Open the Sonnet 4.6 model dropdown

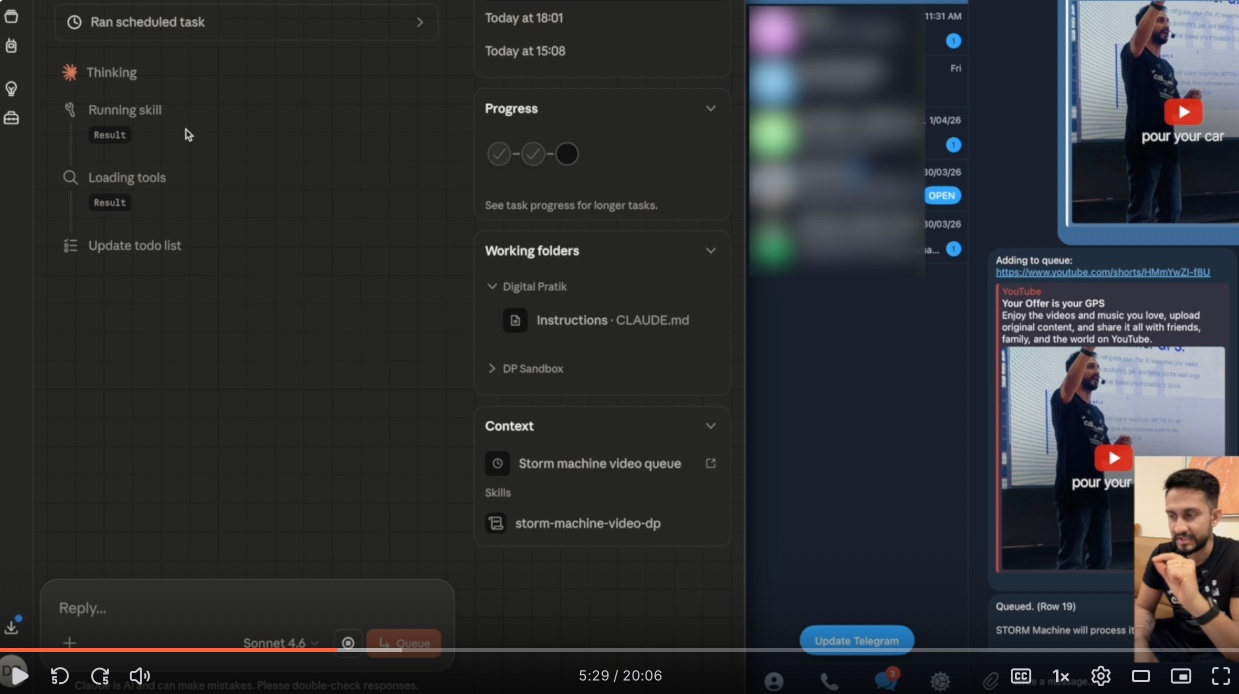(281, 643)
